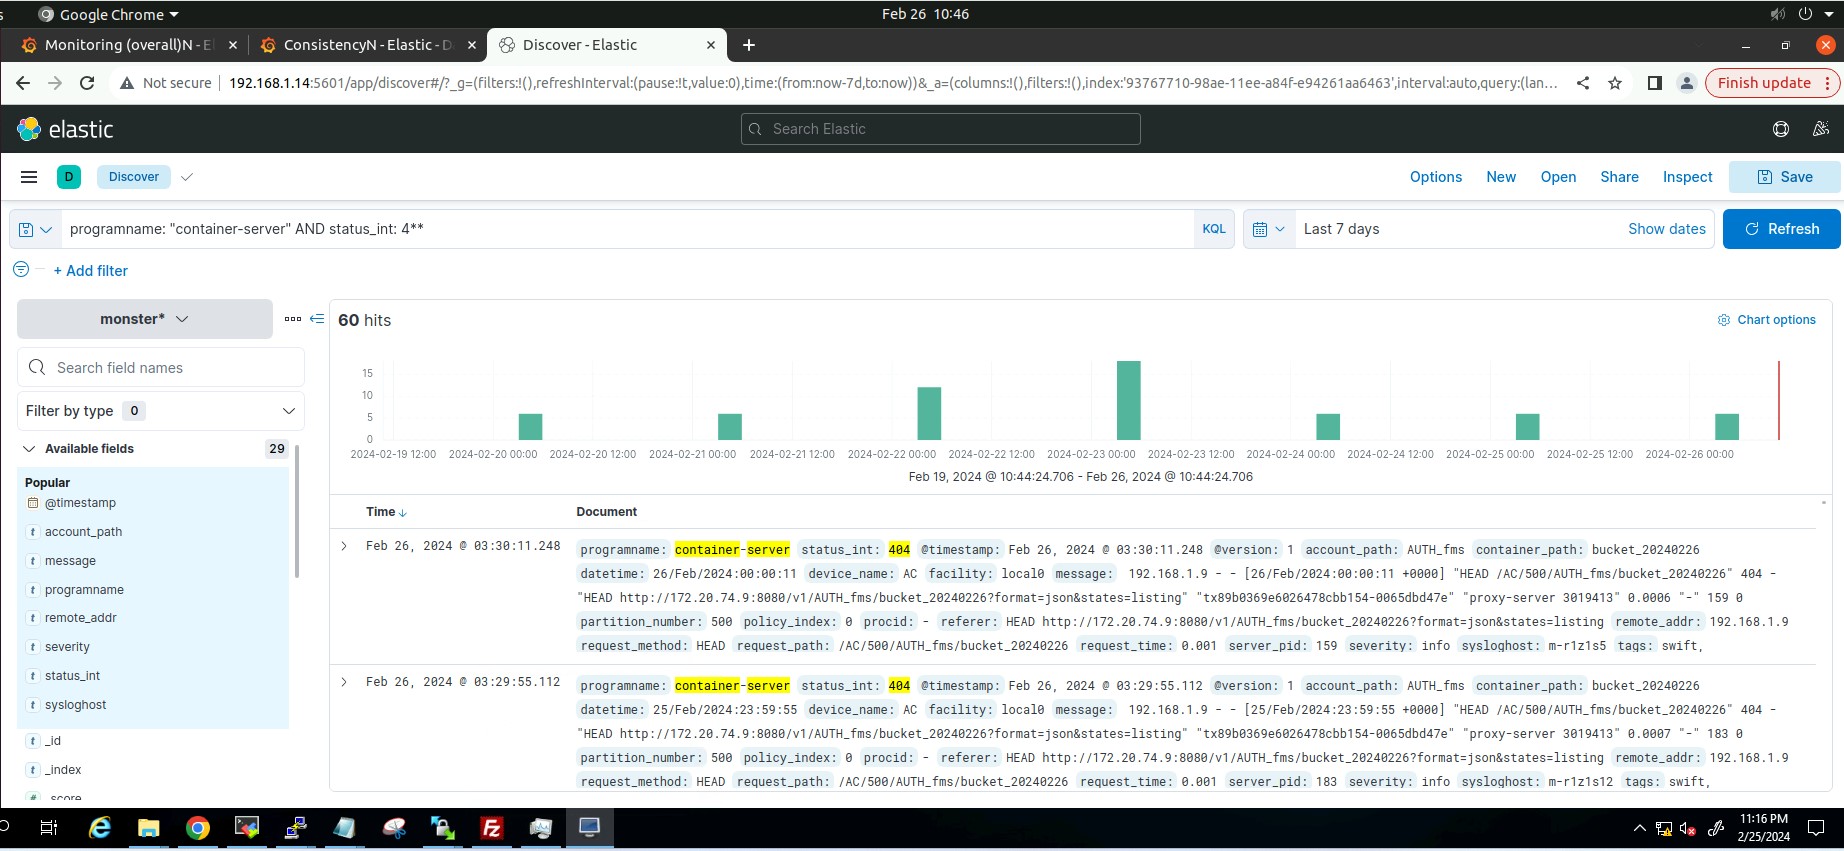
Task: Click the Show dates link
Action: pyautogui.click(x=1666, y=229)
